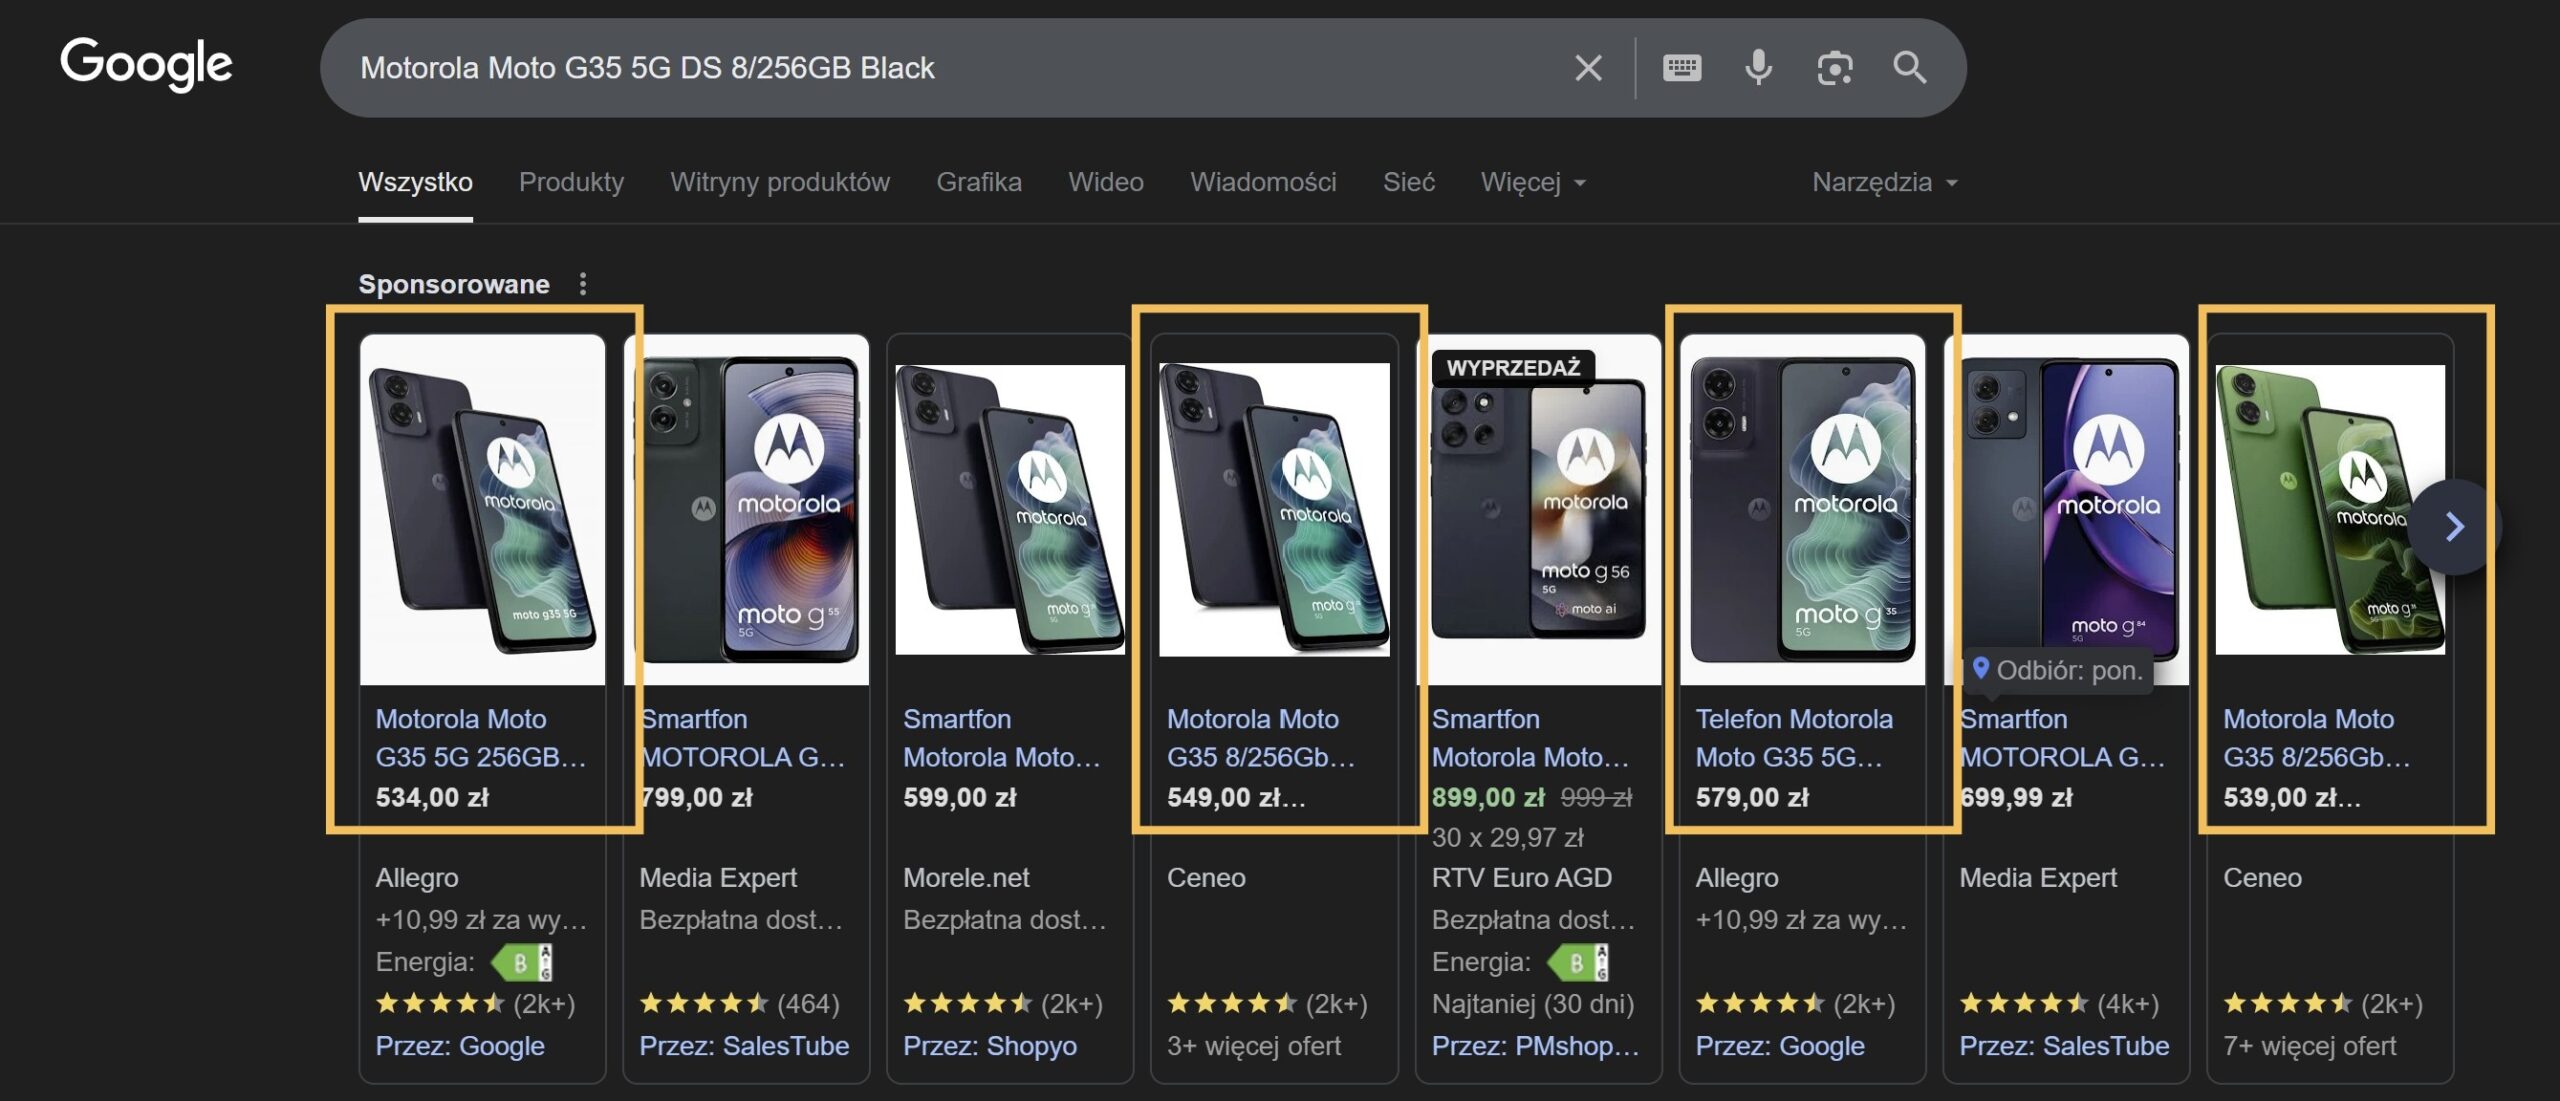Screen dimensions: 2560x1101
Task: Click inside the search input field
Action: 900,67
